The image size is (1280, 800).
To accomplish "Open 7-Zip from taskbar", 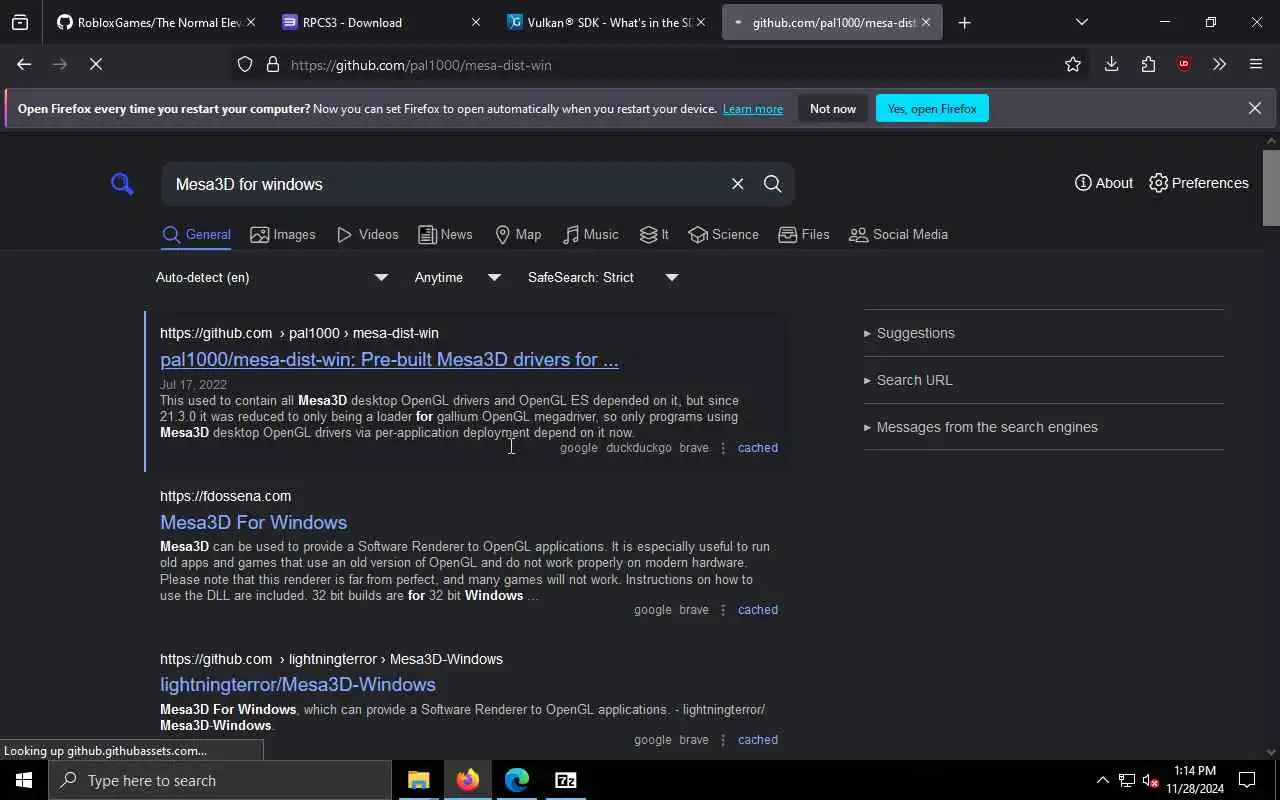I will pos(566,780).
